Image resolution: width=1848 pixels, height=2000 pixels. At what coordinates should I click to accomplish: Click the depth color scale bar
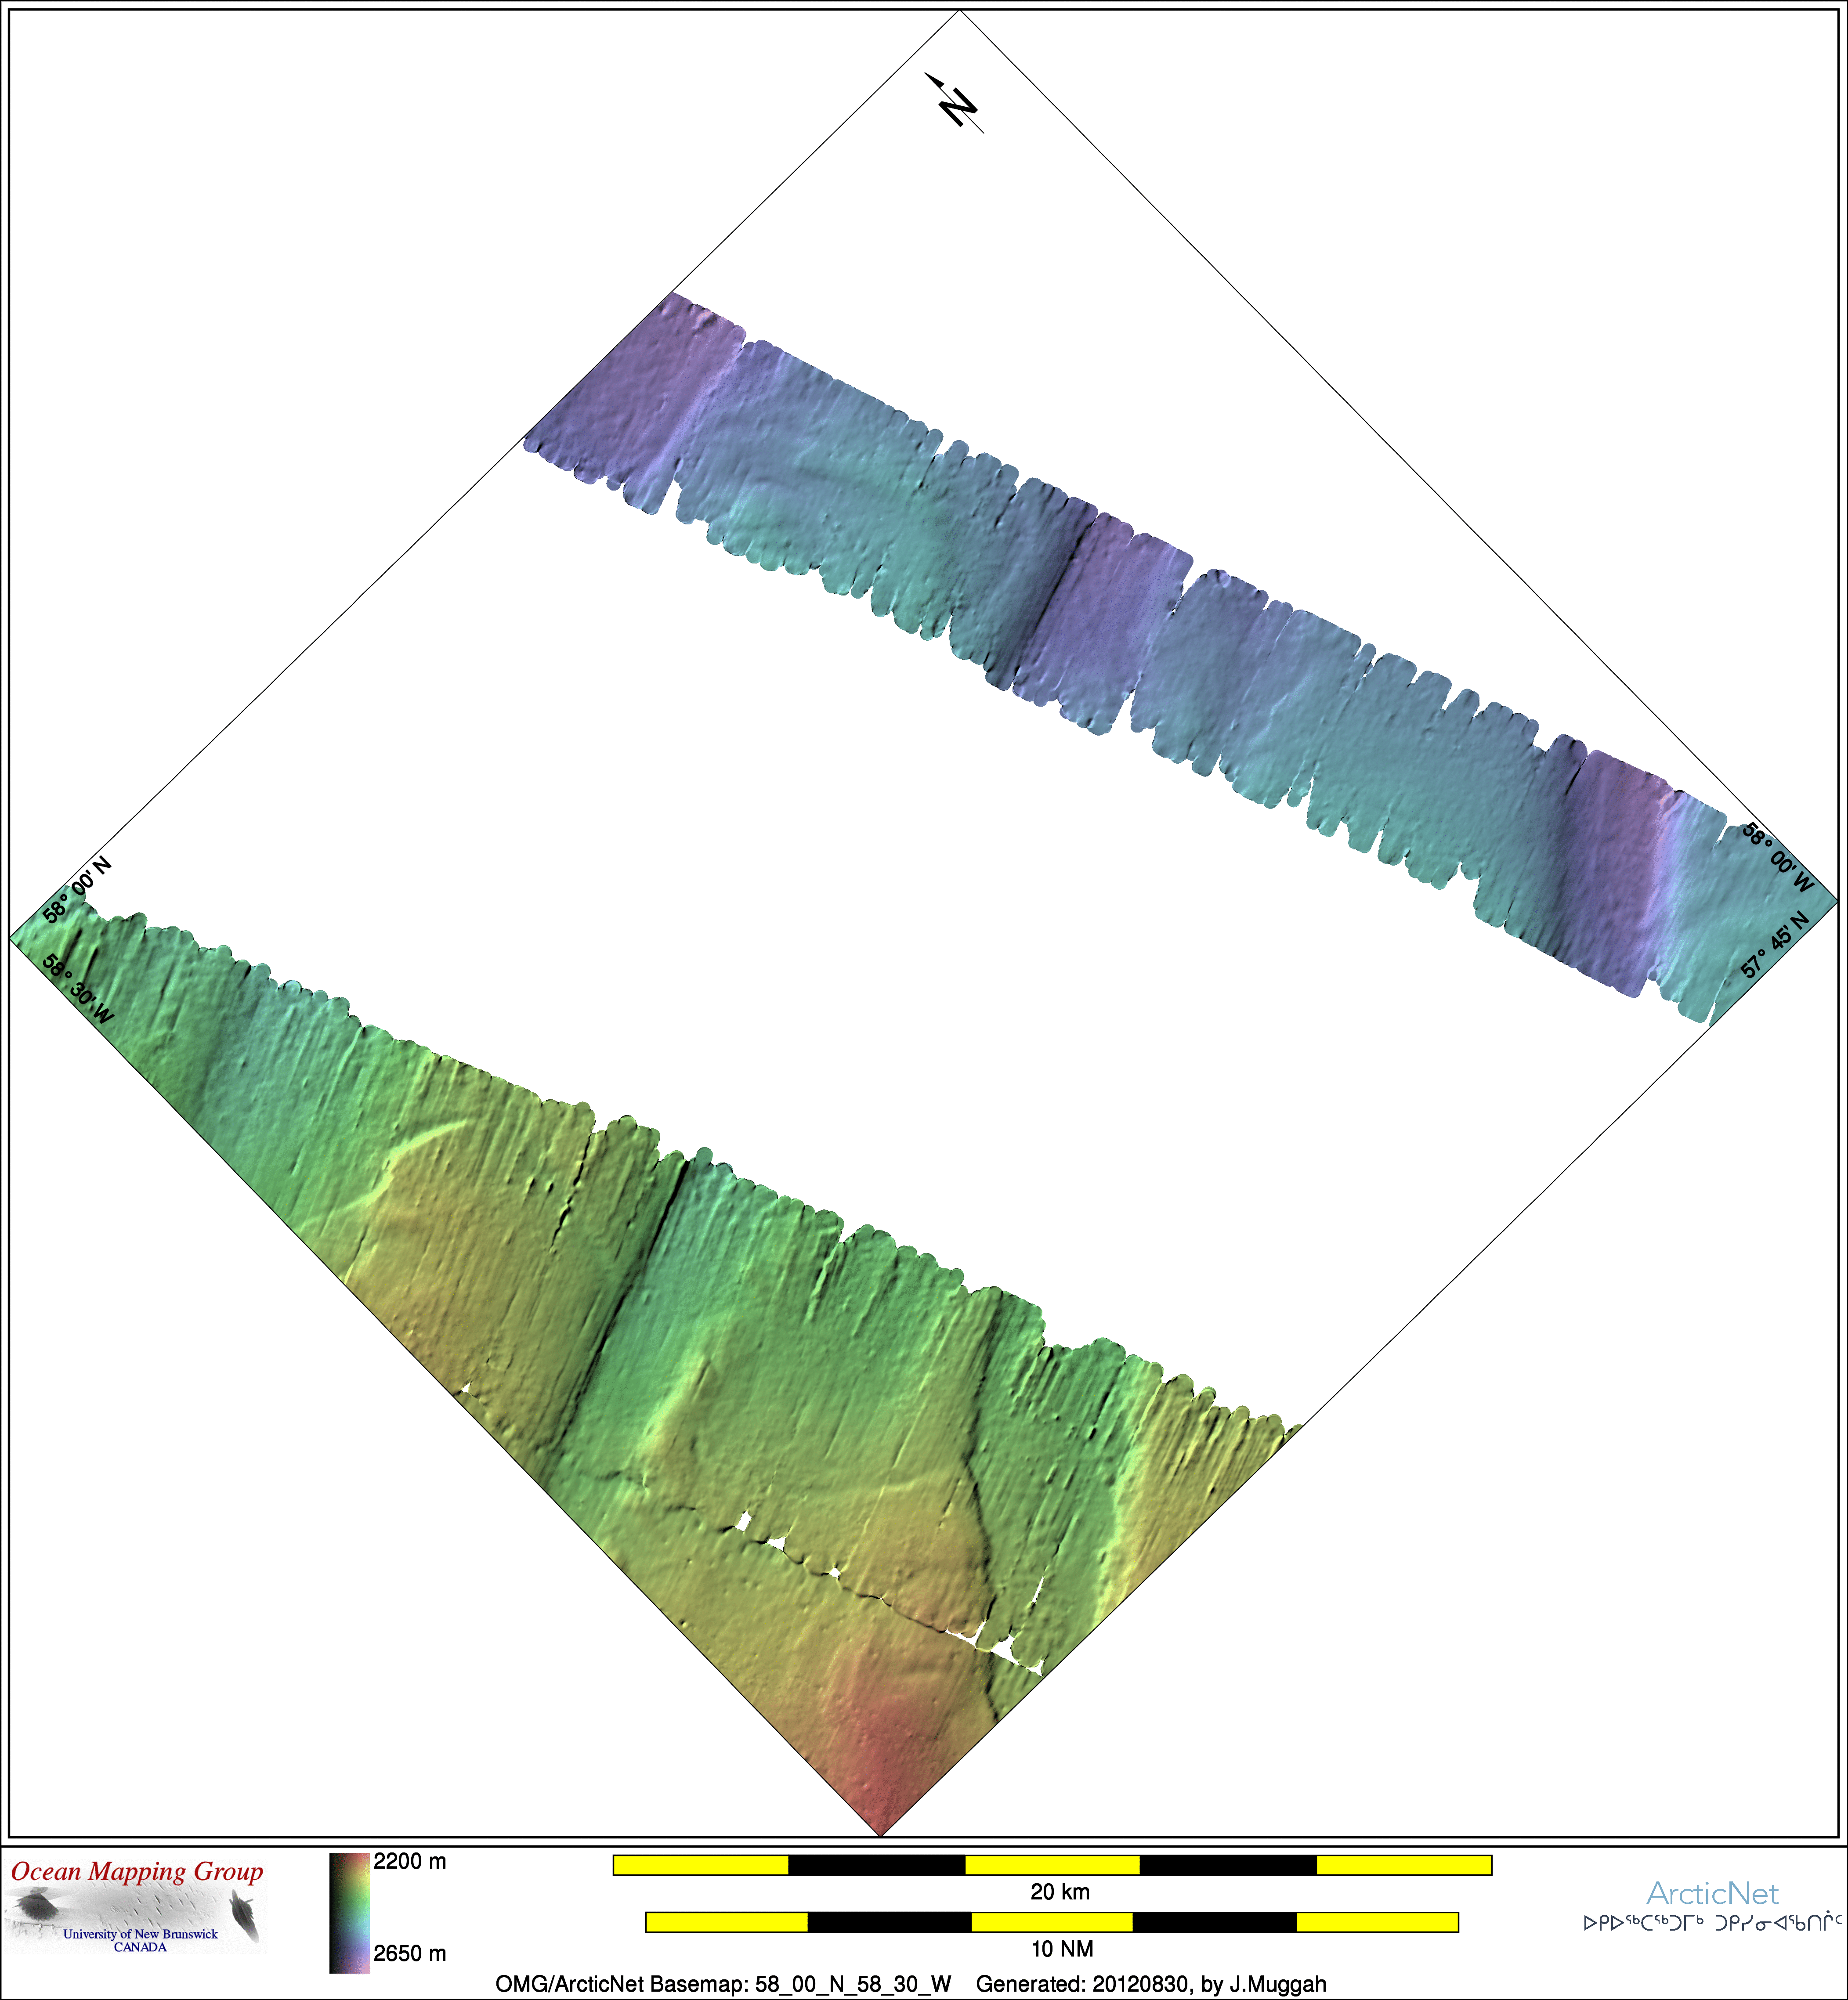click(x=349, y=1912)
